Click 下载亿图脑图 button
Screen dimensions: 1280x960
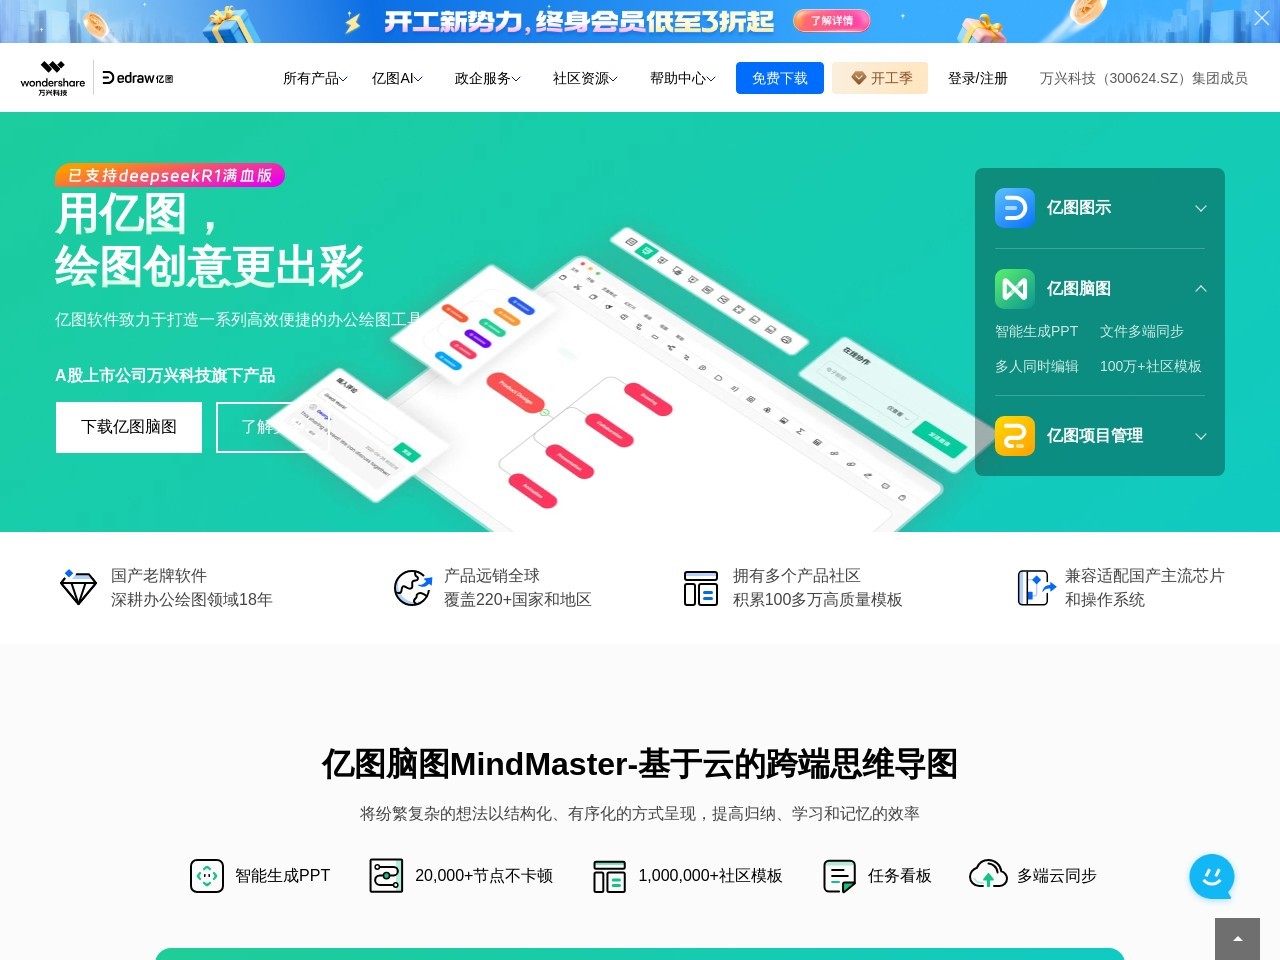click(x=129, y=427)
